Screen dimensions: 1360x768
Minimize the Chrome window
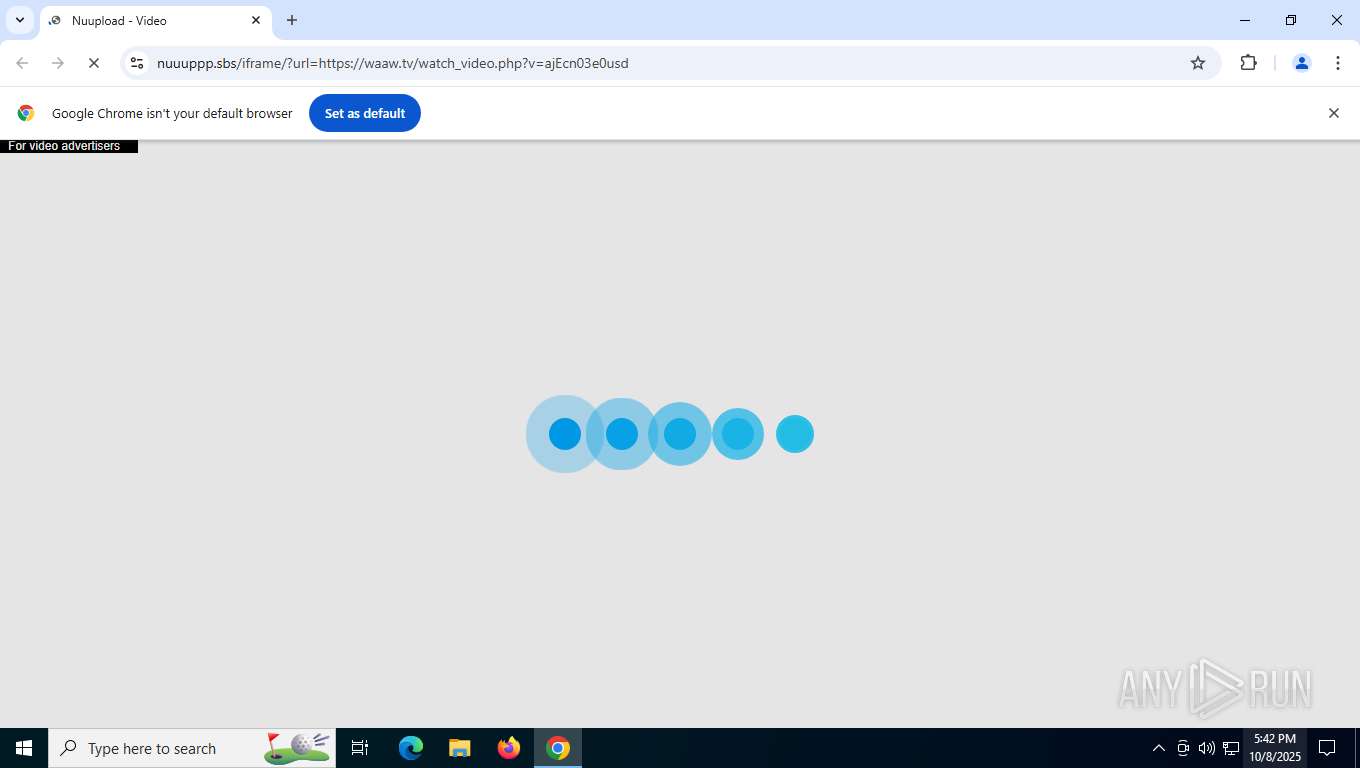(x=1245, y=20)
